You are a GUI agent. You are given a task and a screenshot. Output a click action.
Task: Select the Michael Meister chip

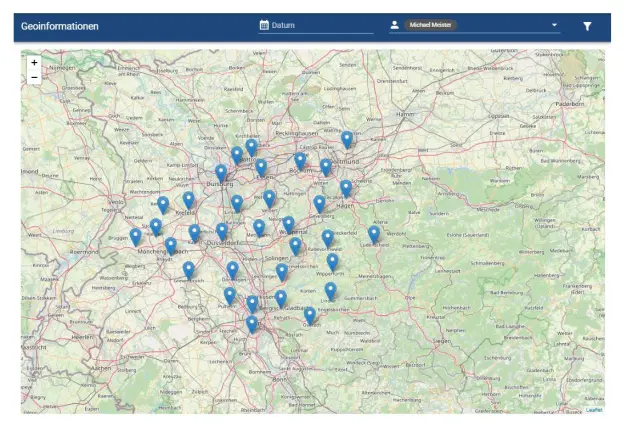tap(431, 25)
